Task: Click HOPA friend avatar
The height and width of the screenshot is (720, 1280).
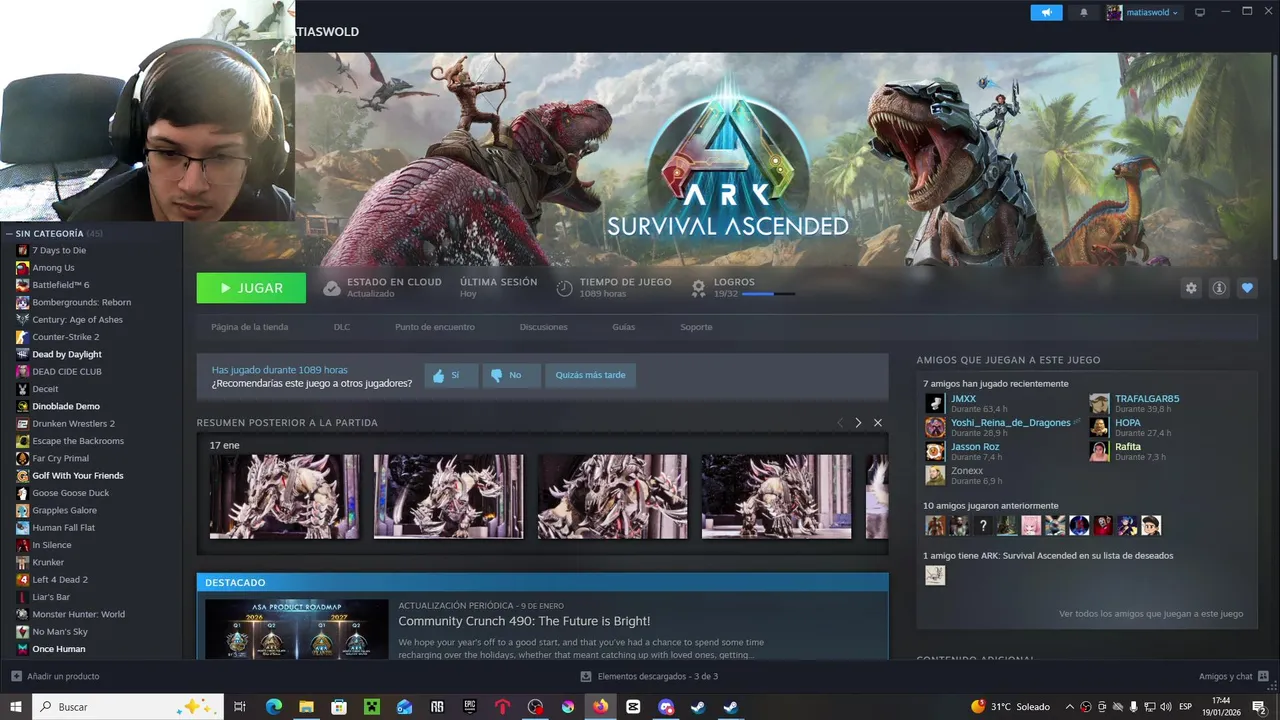Action: [x=1100, y=427]
